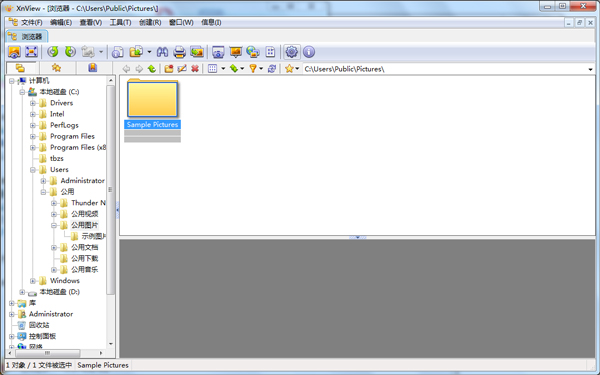The image size is (600, 375).
Task: Open view mode dropdown arrow
Action: [x=223, y=69]
